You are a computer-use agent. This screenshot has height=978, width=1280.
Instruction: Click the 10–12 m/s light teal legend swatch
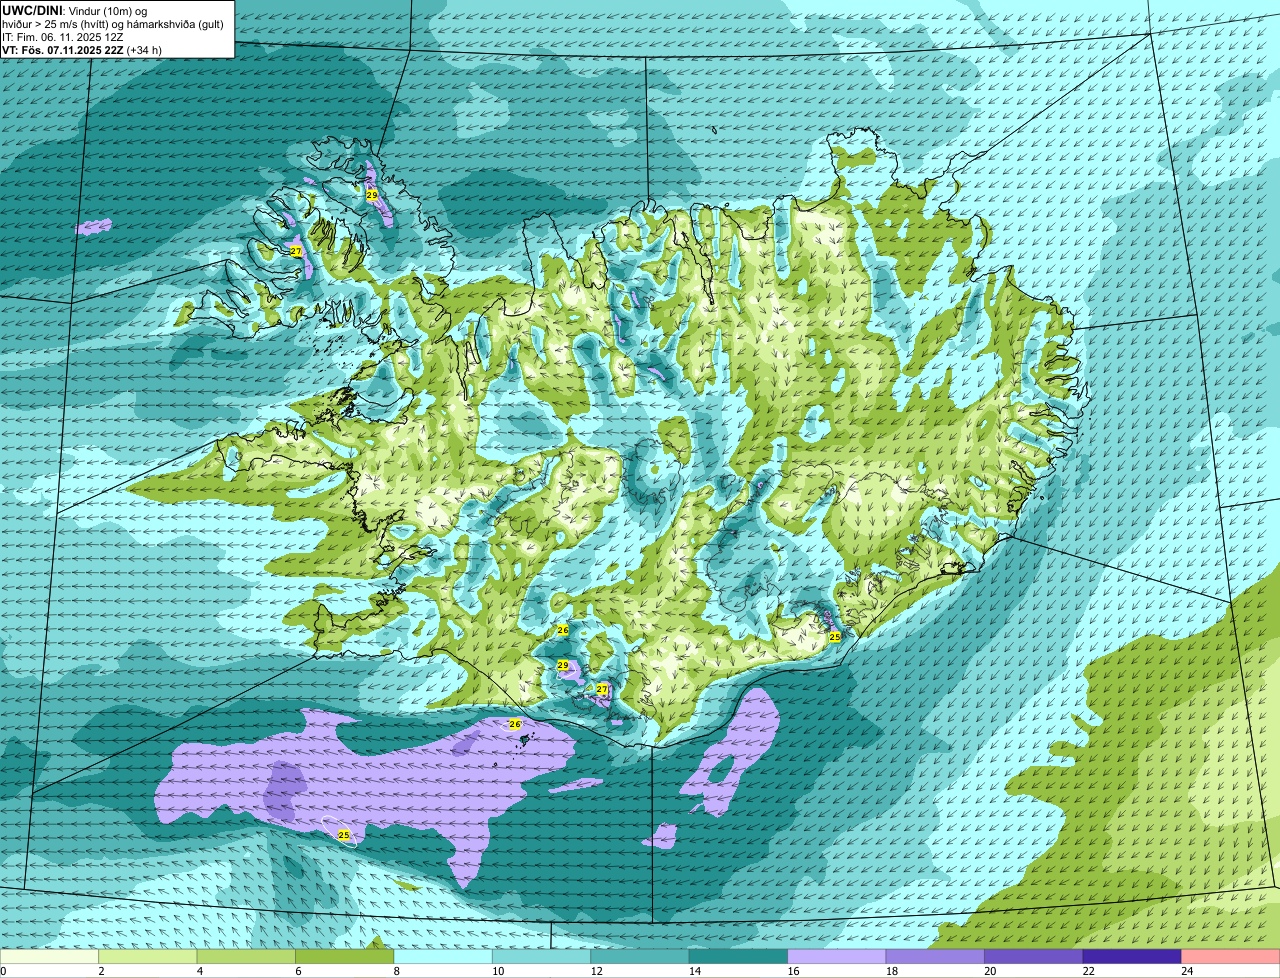[x=543, y=957]
